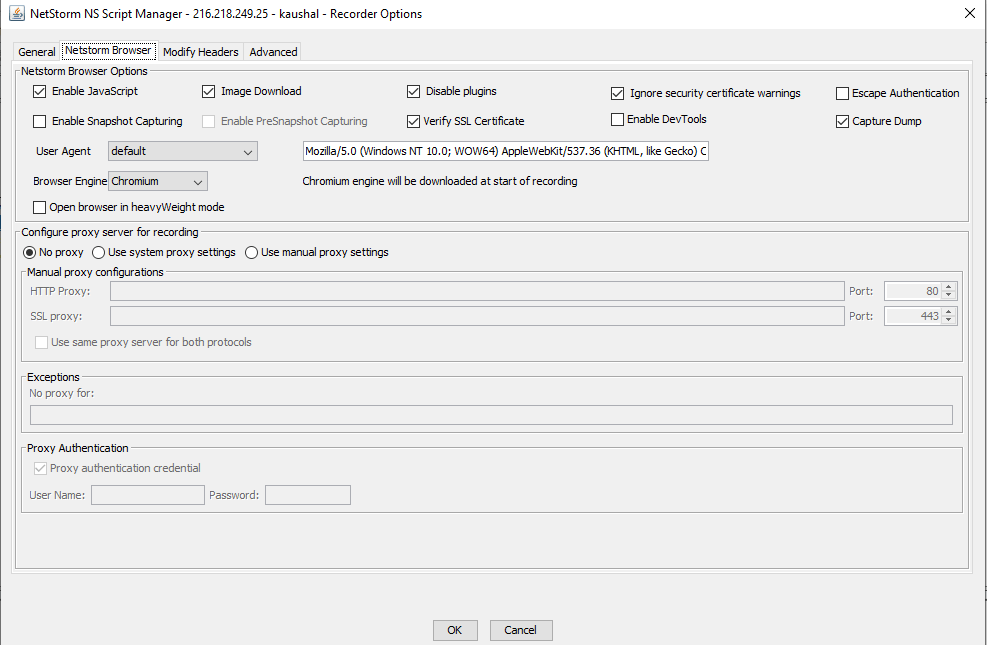Toggle Disable plugins checkbox
The width and height of the screenshot is (987, 645).
[414, 91]
